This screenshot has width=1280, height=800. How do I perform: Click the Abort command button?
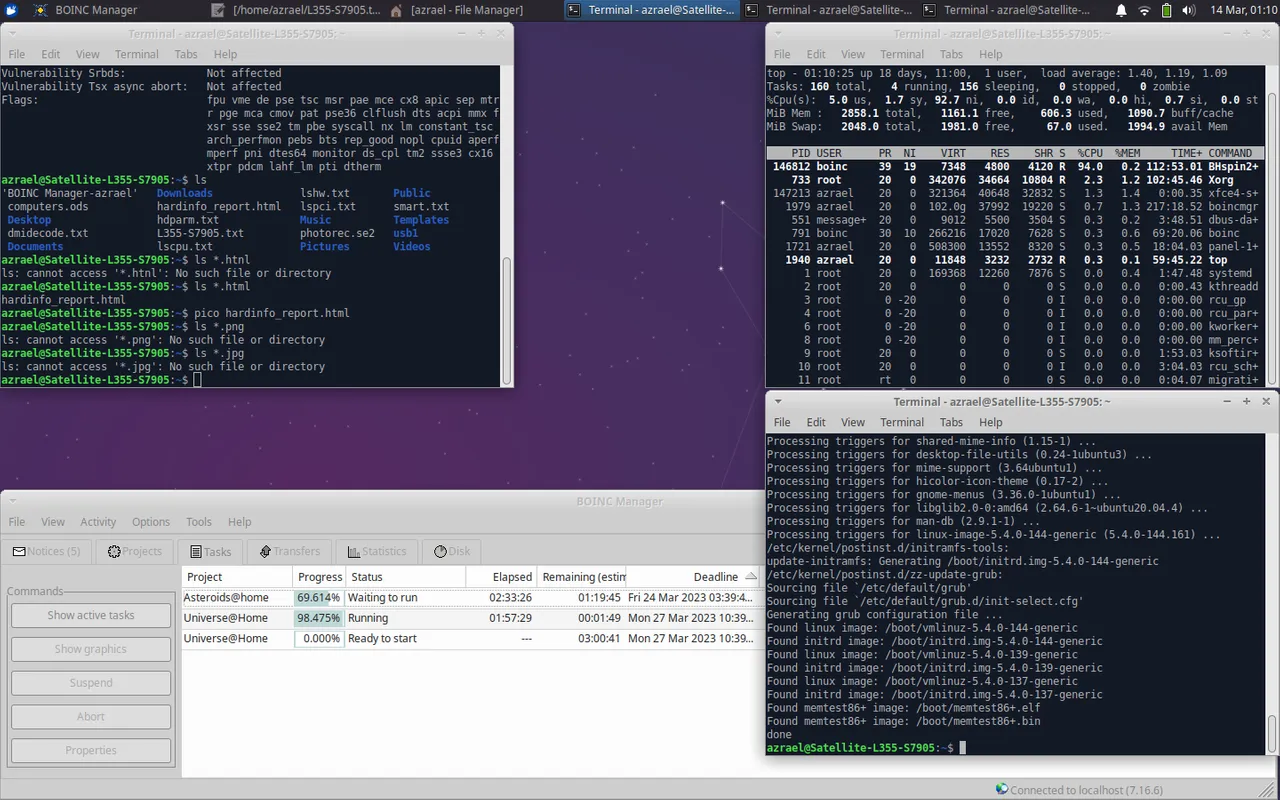pyautogui.click(x=91, y=717)
